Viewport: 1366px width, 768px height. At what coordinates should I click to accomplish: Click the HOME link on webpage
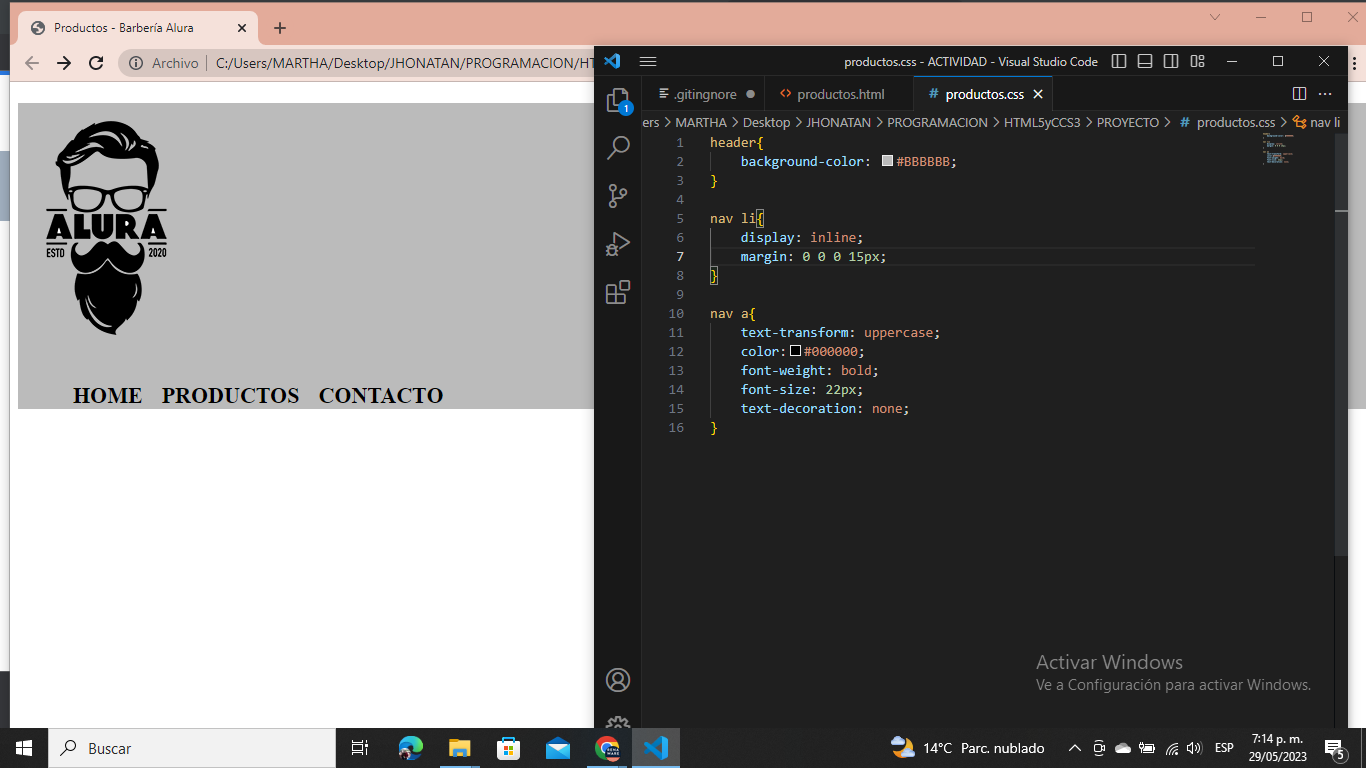107,395
